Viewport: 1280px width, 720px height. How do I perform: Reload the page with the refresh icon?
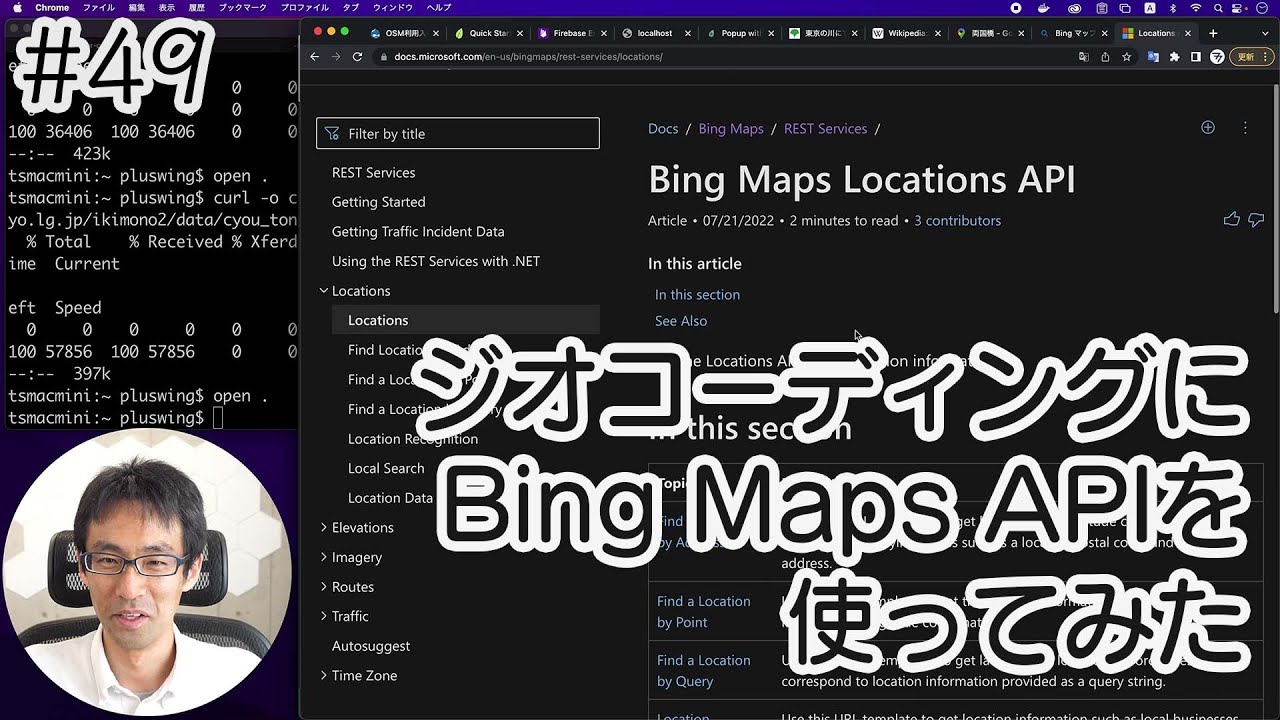pos(357,57)
